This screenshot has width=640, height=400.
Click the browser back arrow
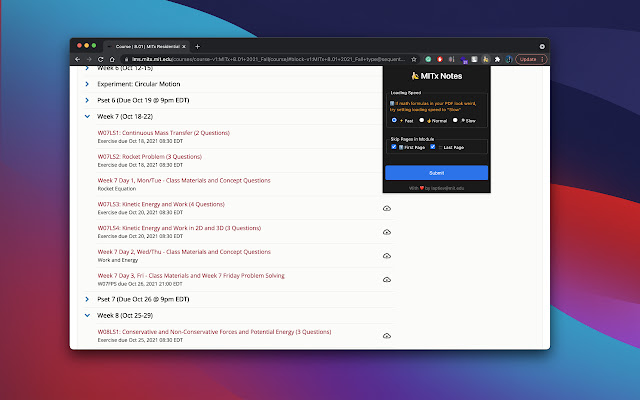[76, 59]
